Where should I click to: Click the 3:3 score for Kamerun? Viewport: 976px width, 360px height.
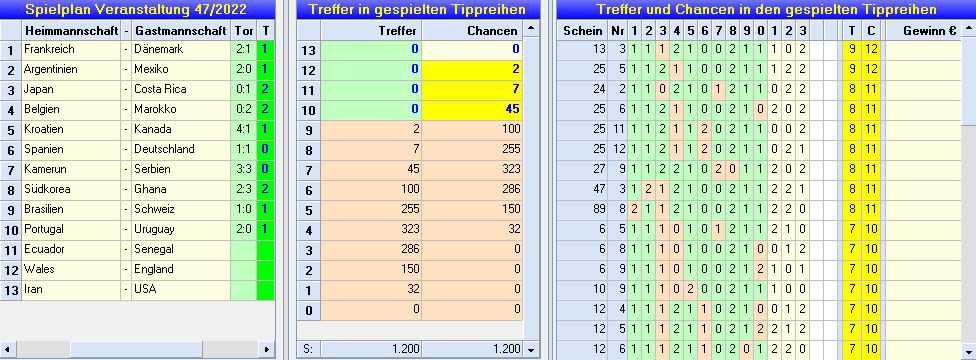(243, 169)
